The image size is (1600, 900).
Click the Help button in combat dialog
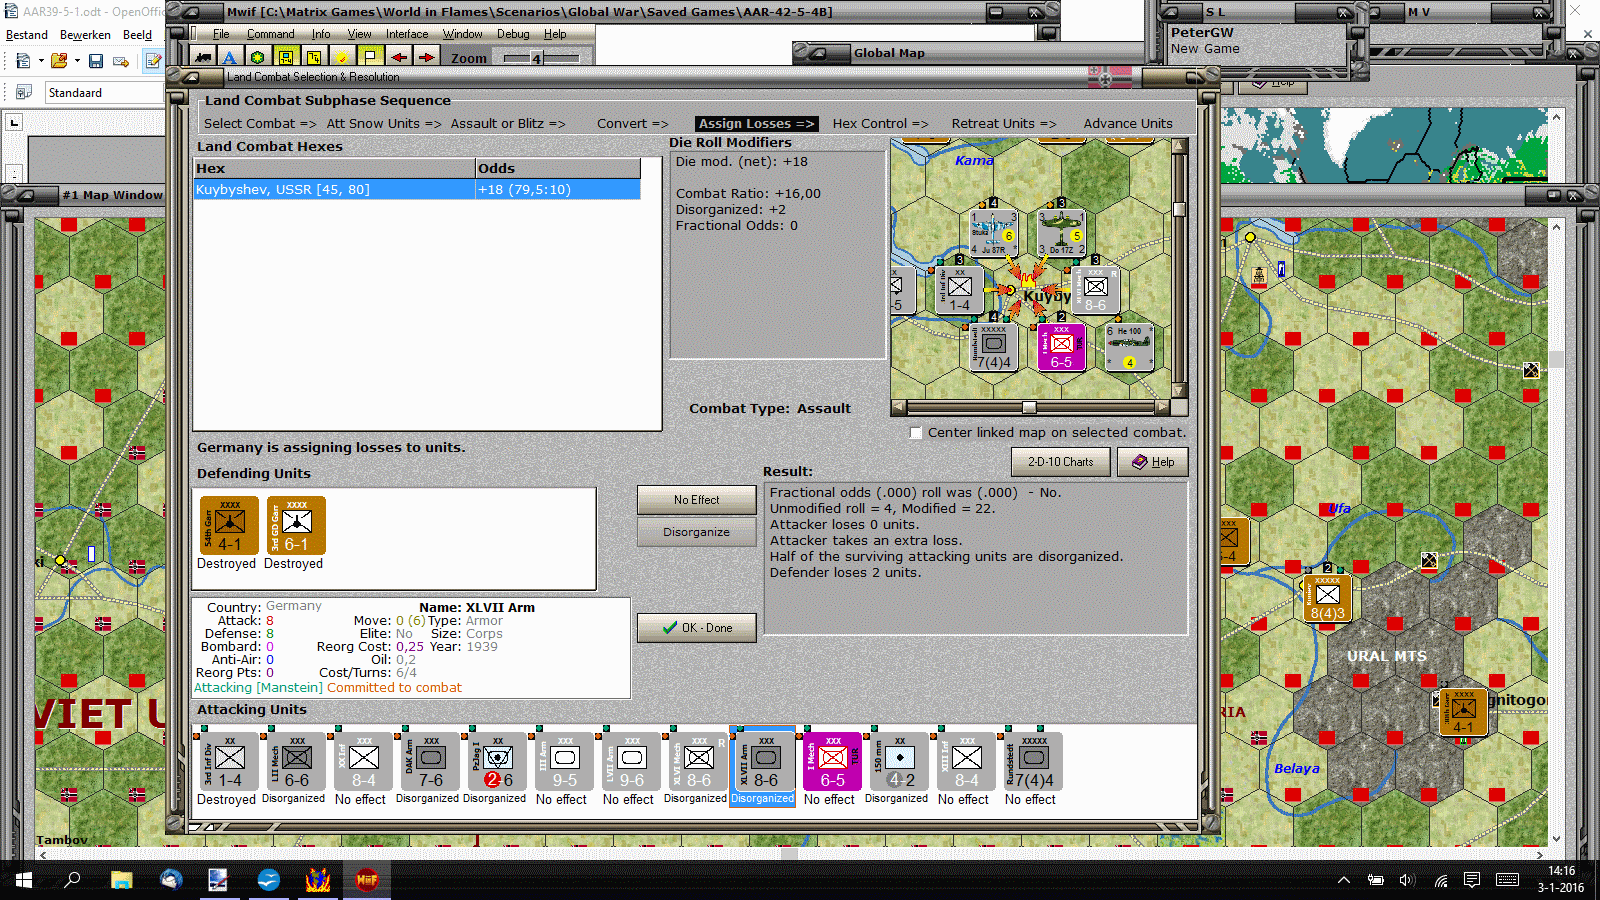coord(1153,462)
